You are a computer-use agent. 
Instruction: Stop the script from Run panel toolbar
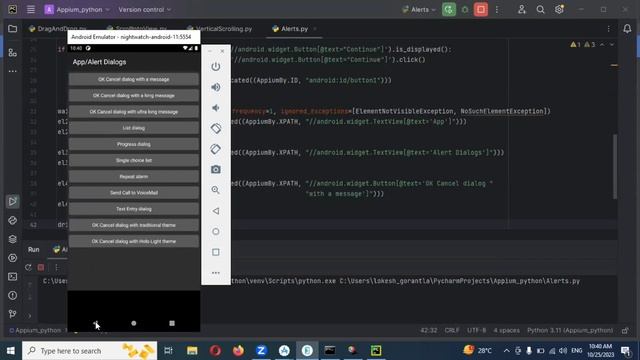[x=41, y=267]
